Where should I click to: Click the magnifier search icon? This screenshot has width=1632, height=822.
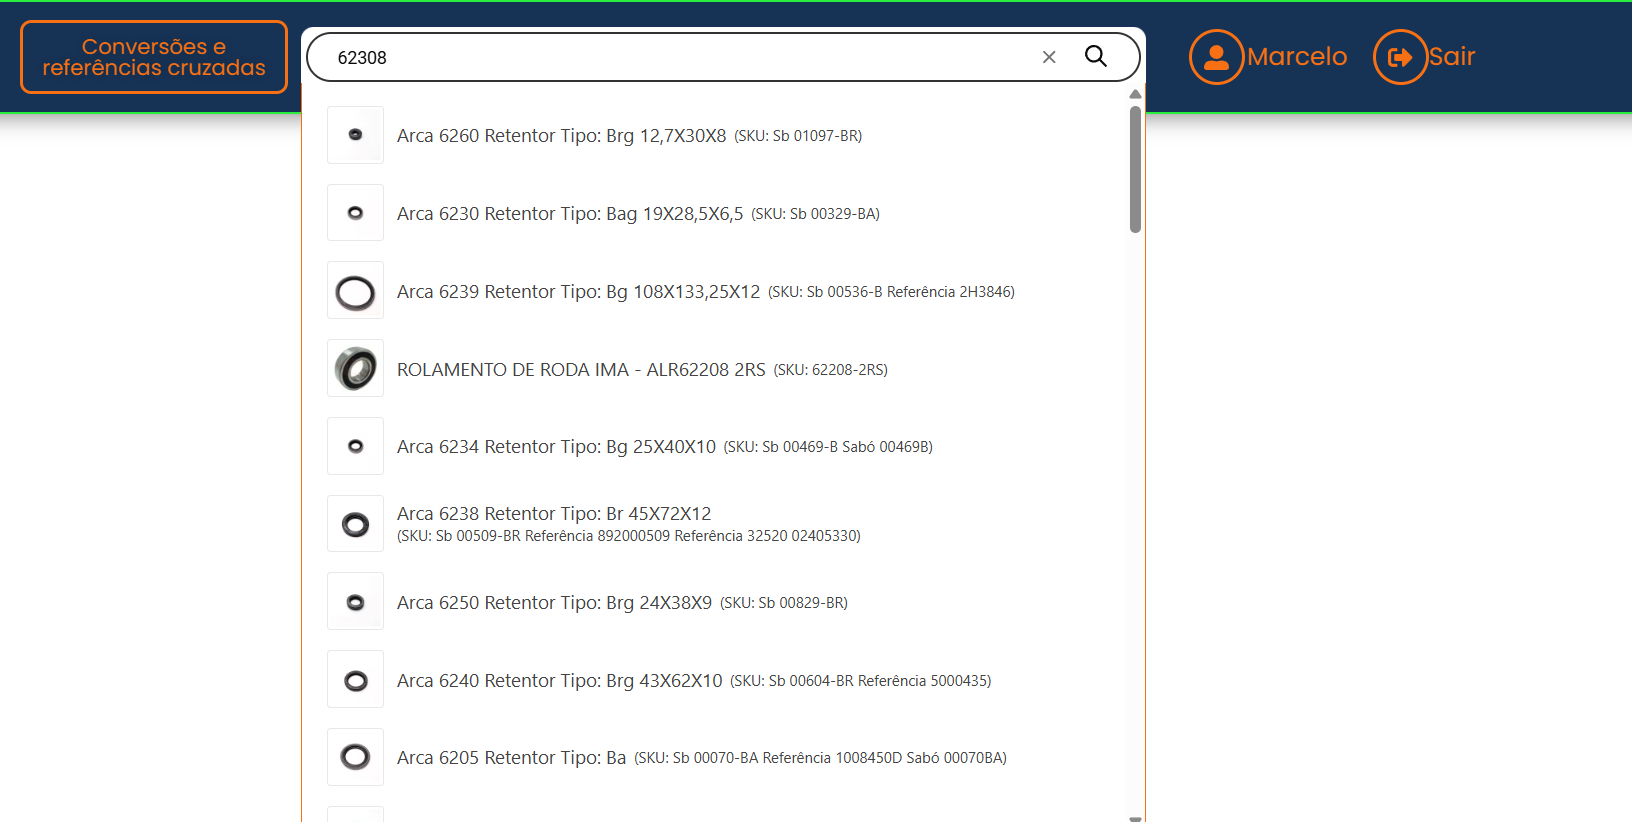tap(1096, 56)
